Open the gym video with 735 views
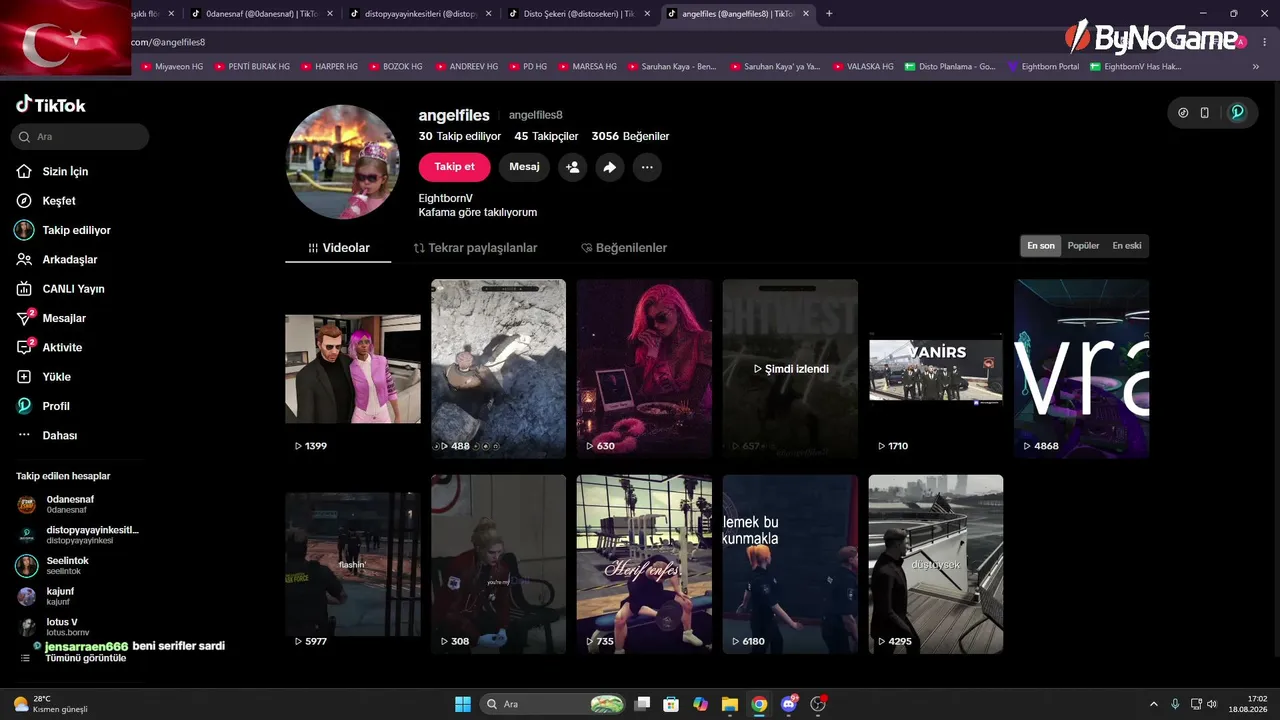This screenshot has height=720, width=1280. 644,564
